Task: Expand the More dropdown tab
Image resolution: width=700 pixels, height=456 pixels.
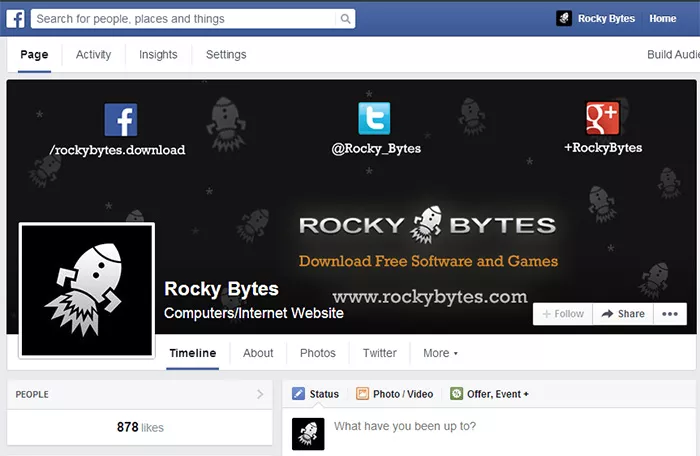Action: tap(441, 353)
